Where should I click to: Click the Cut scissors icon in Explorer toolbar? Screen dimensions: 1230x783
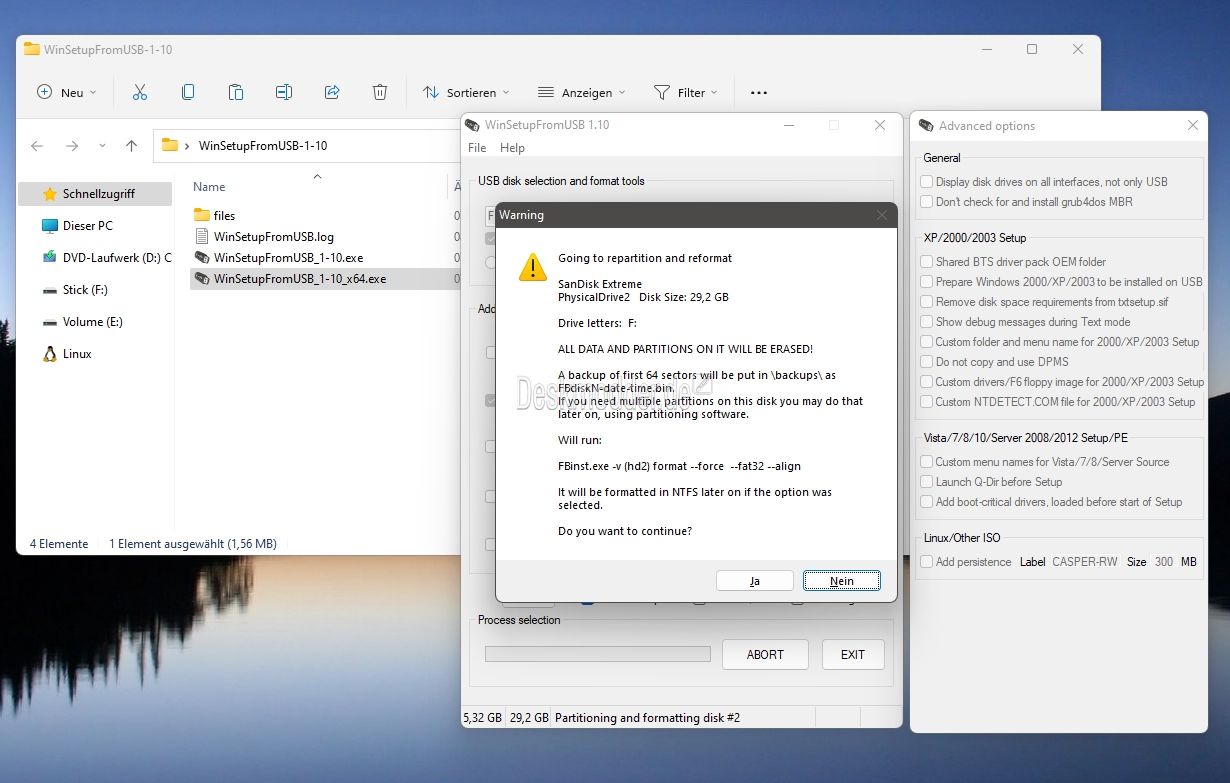[140, 92]
